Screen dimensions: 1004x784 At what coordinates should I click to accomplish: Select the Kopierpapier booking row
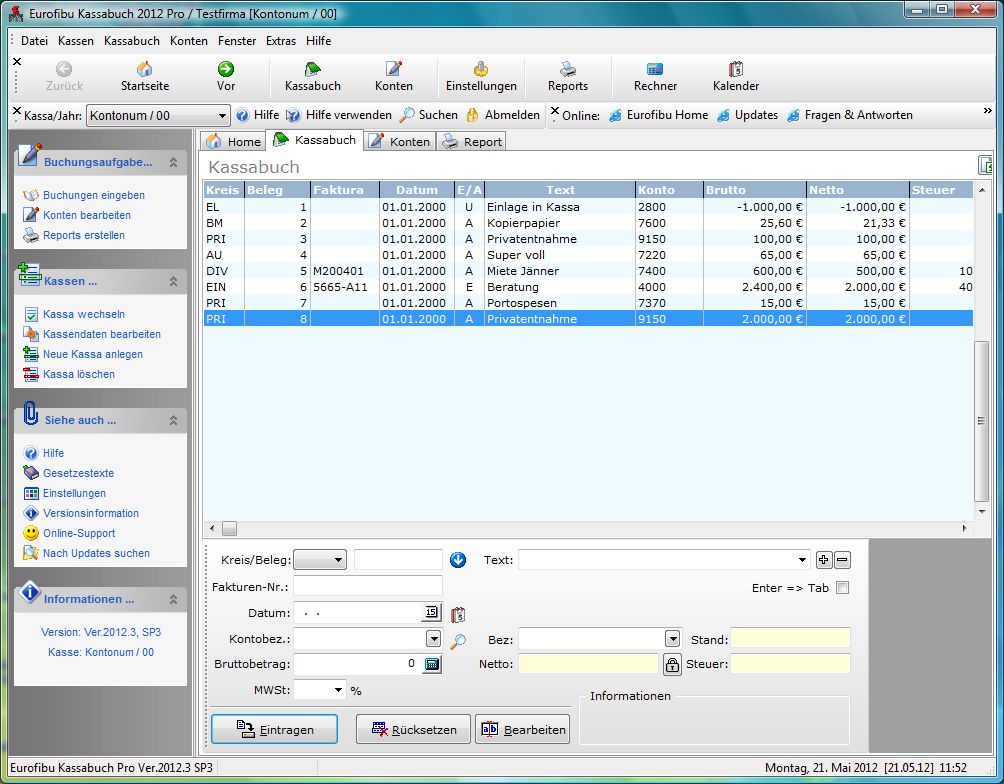point(588,223)
